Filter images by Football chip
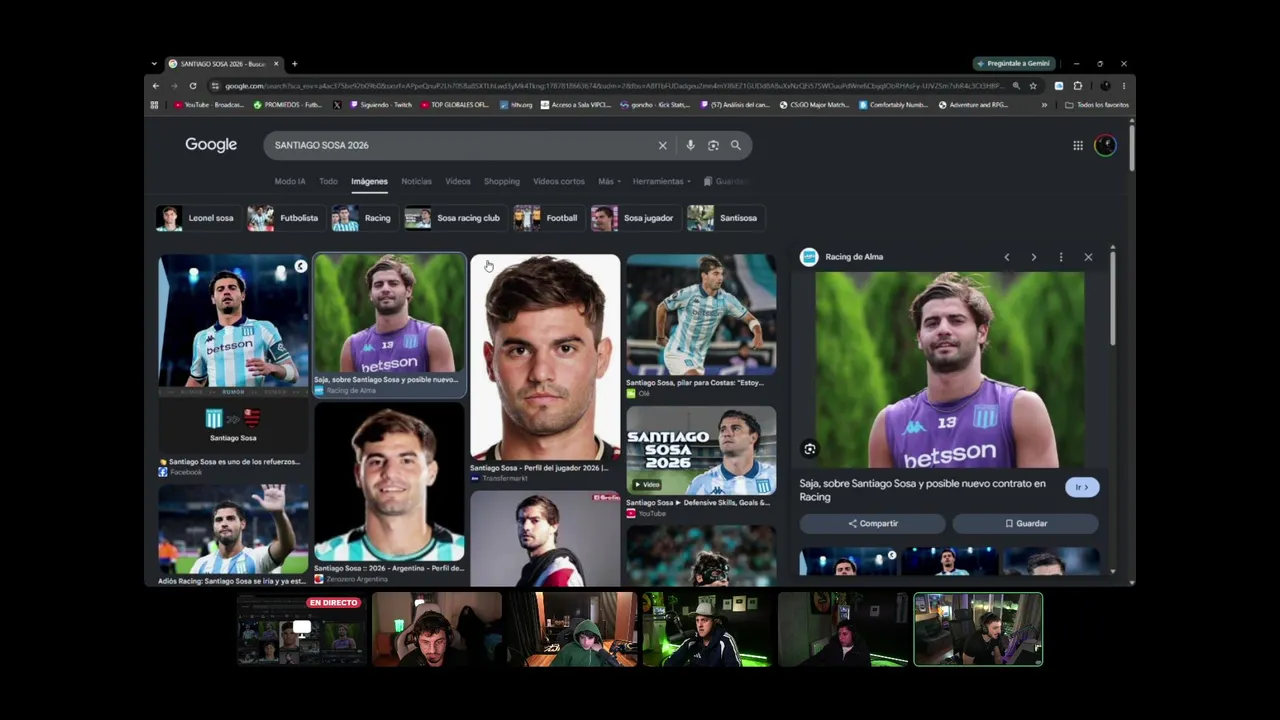 click(x=548, y=218)
